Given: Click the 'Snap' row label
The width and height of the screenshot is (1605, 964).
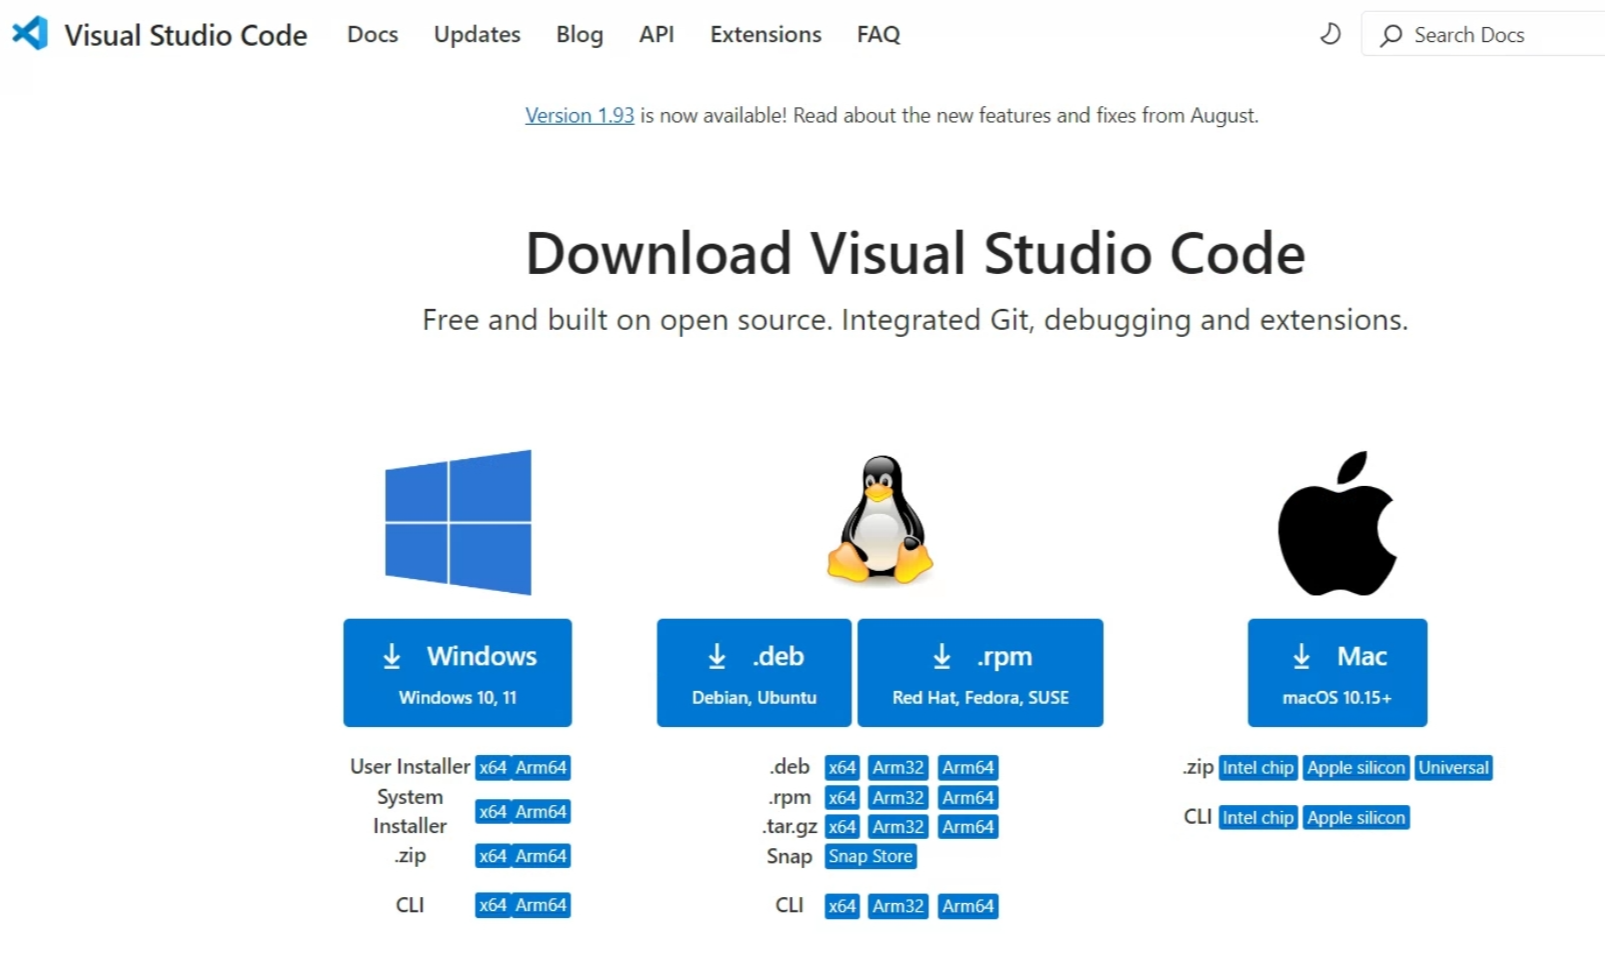Looking at the screenshot, I should [789, 857].
